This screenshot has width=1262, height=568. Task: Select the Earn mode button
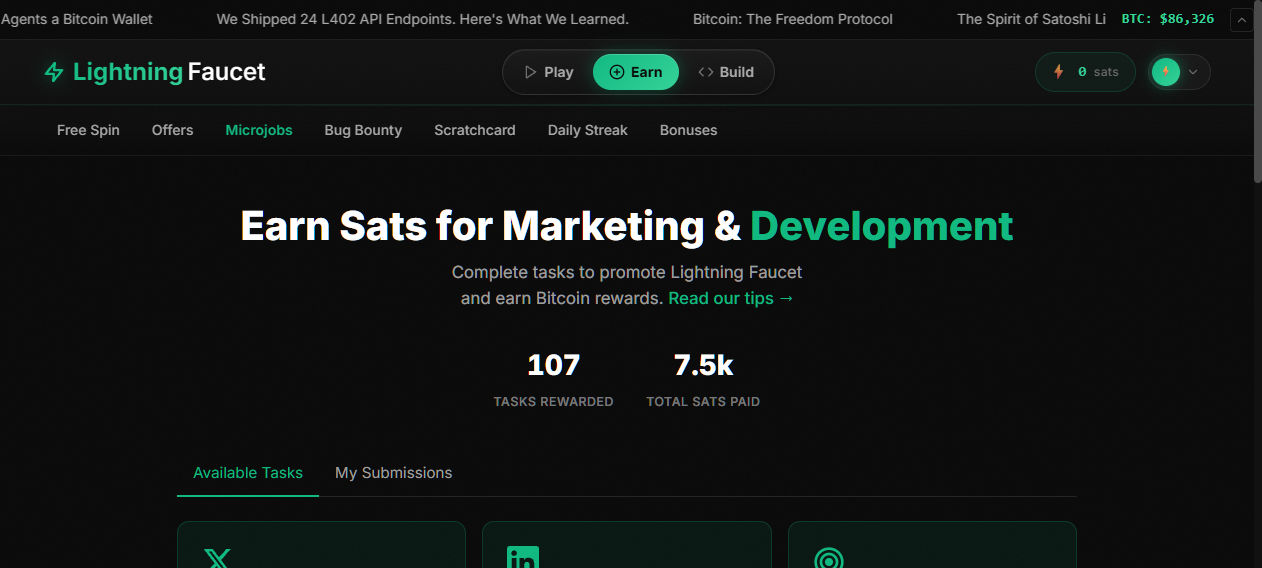coord(636,72)
